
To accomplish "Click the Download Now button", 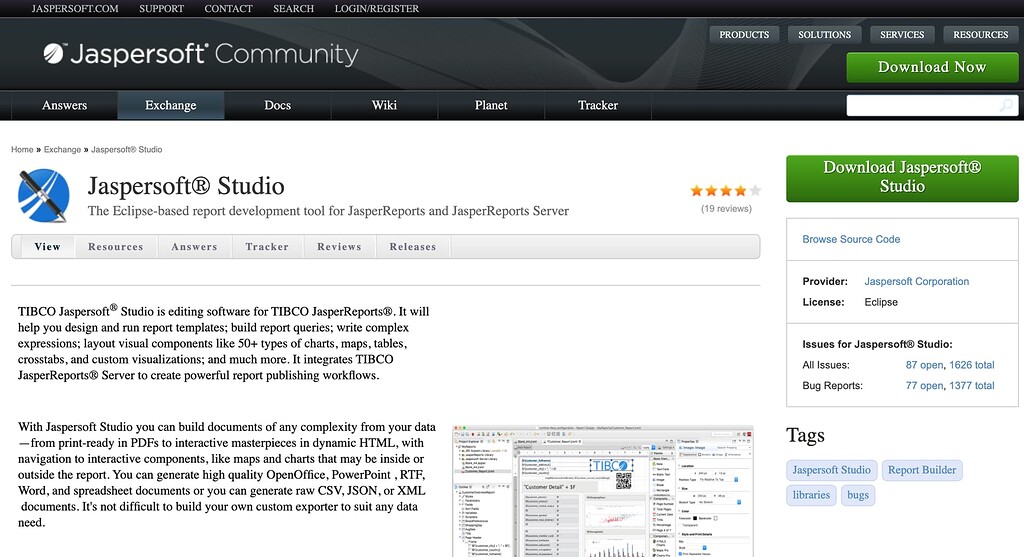I will point(932,67).
